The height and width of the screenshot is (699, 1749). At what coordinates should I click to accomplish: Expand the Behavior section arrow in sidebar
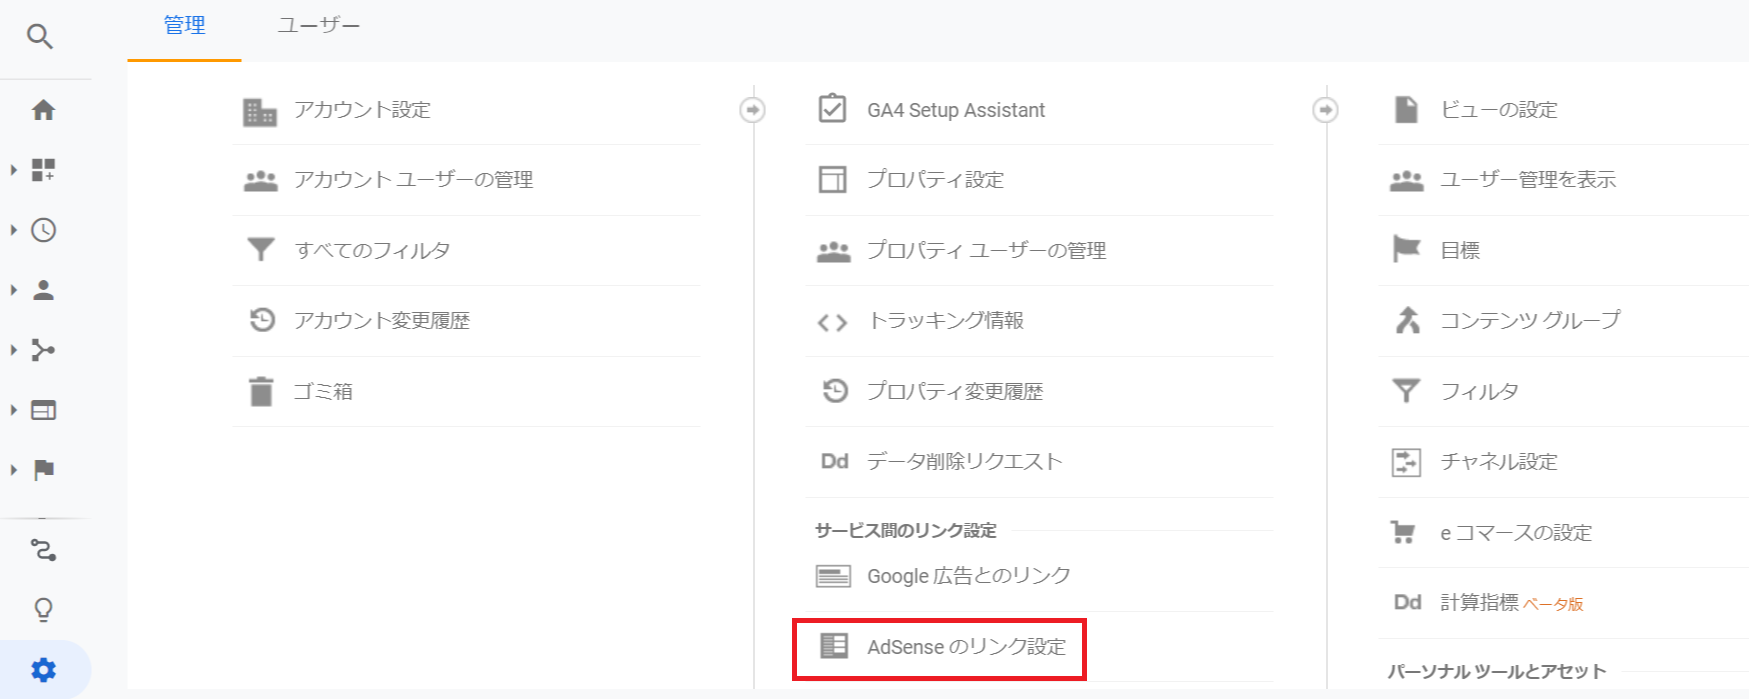tap(14, 410)
